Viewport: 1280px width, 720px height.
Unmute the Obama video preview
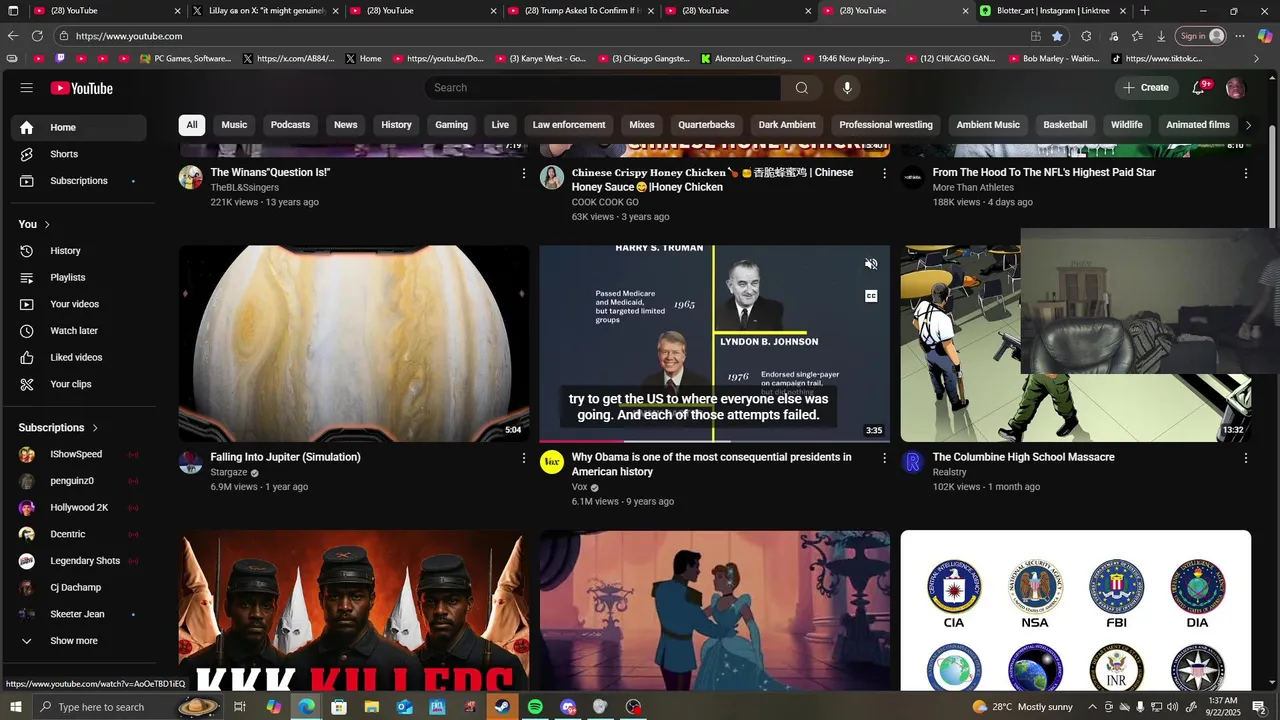coord(871,264)
